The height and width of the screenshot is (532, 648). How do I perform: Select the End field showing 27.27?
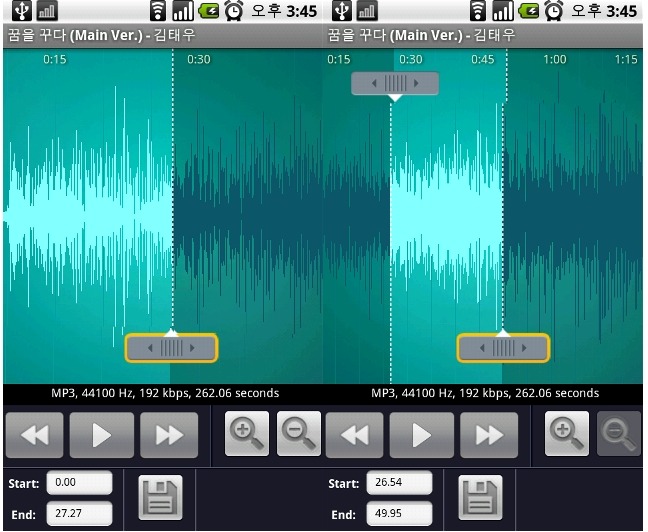(x=79, y=513)
